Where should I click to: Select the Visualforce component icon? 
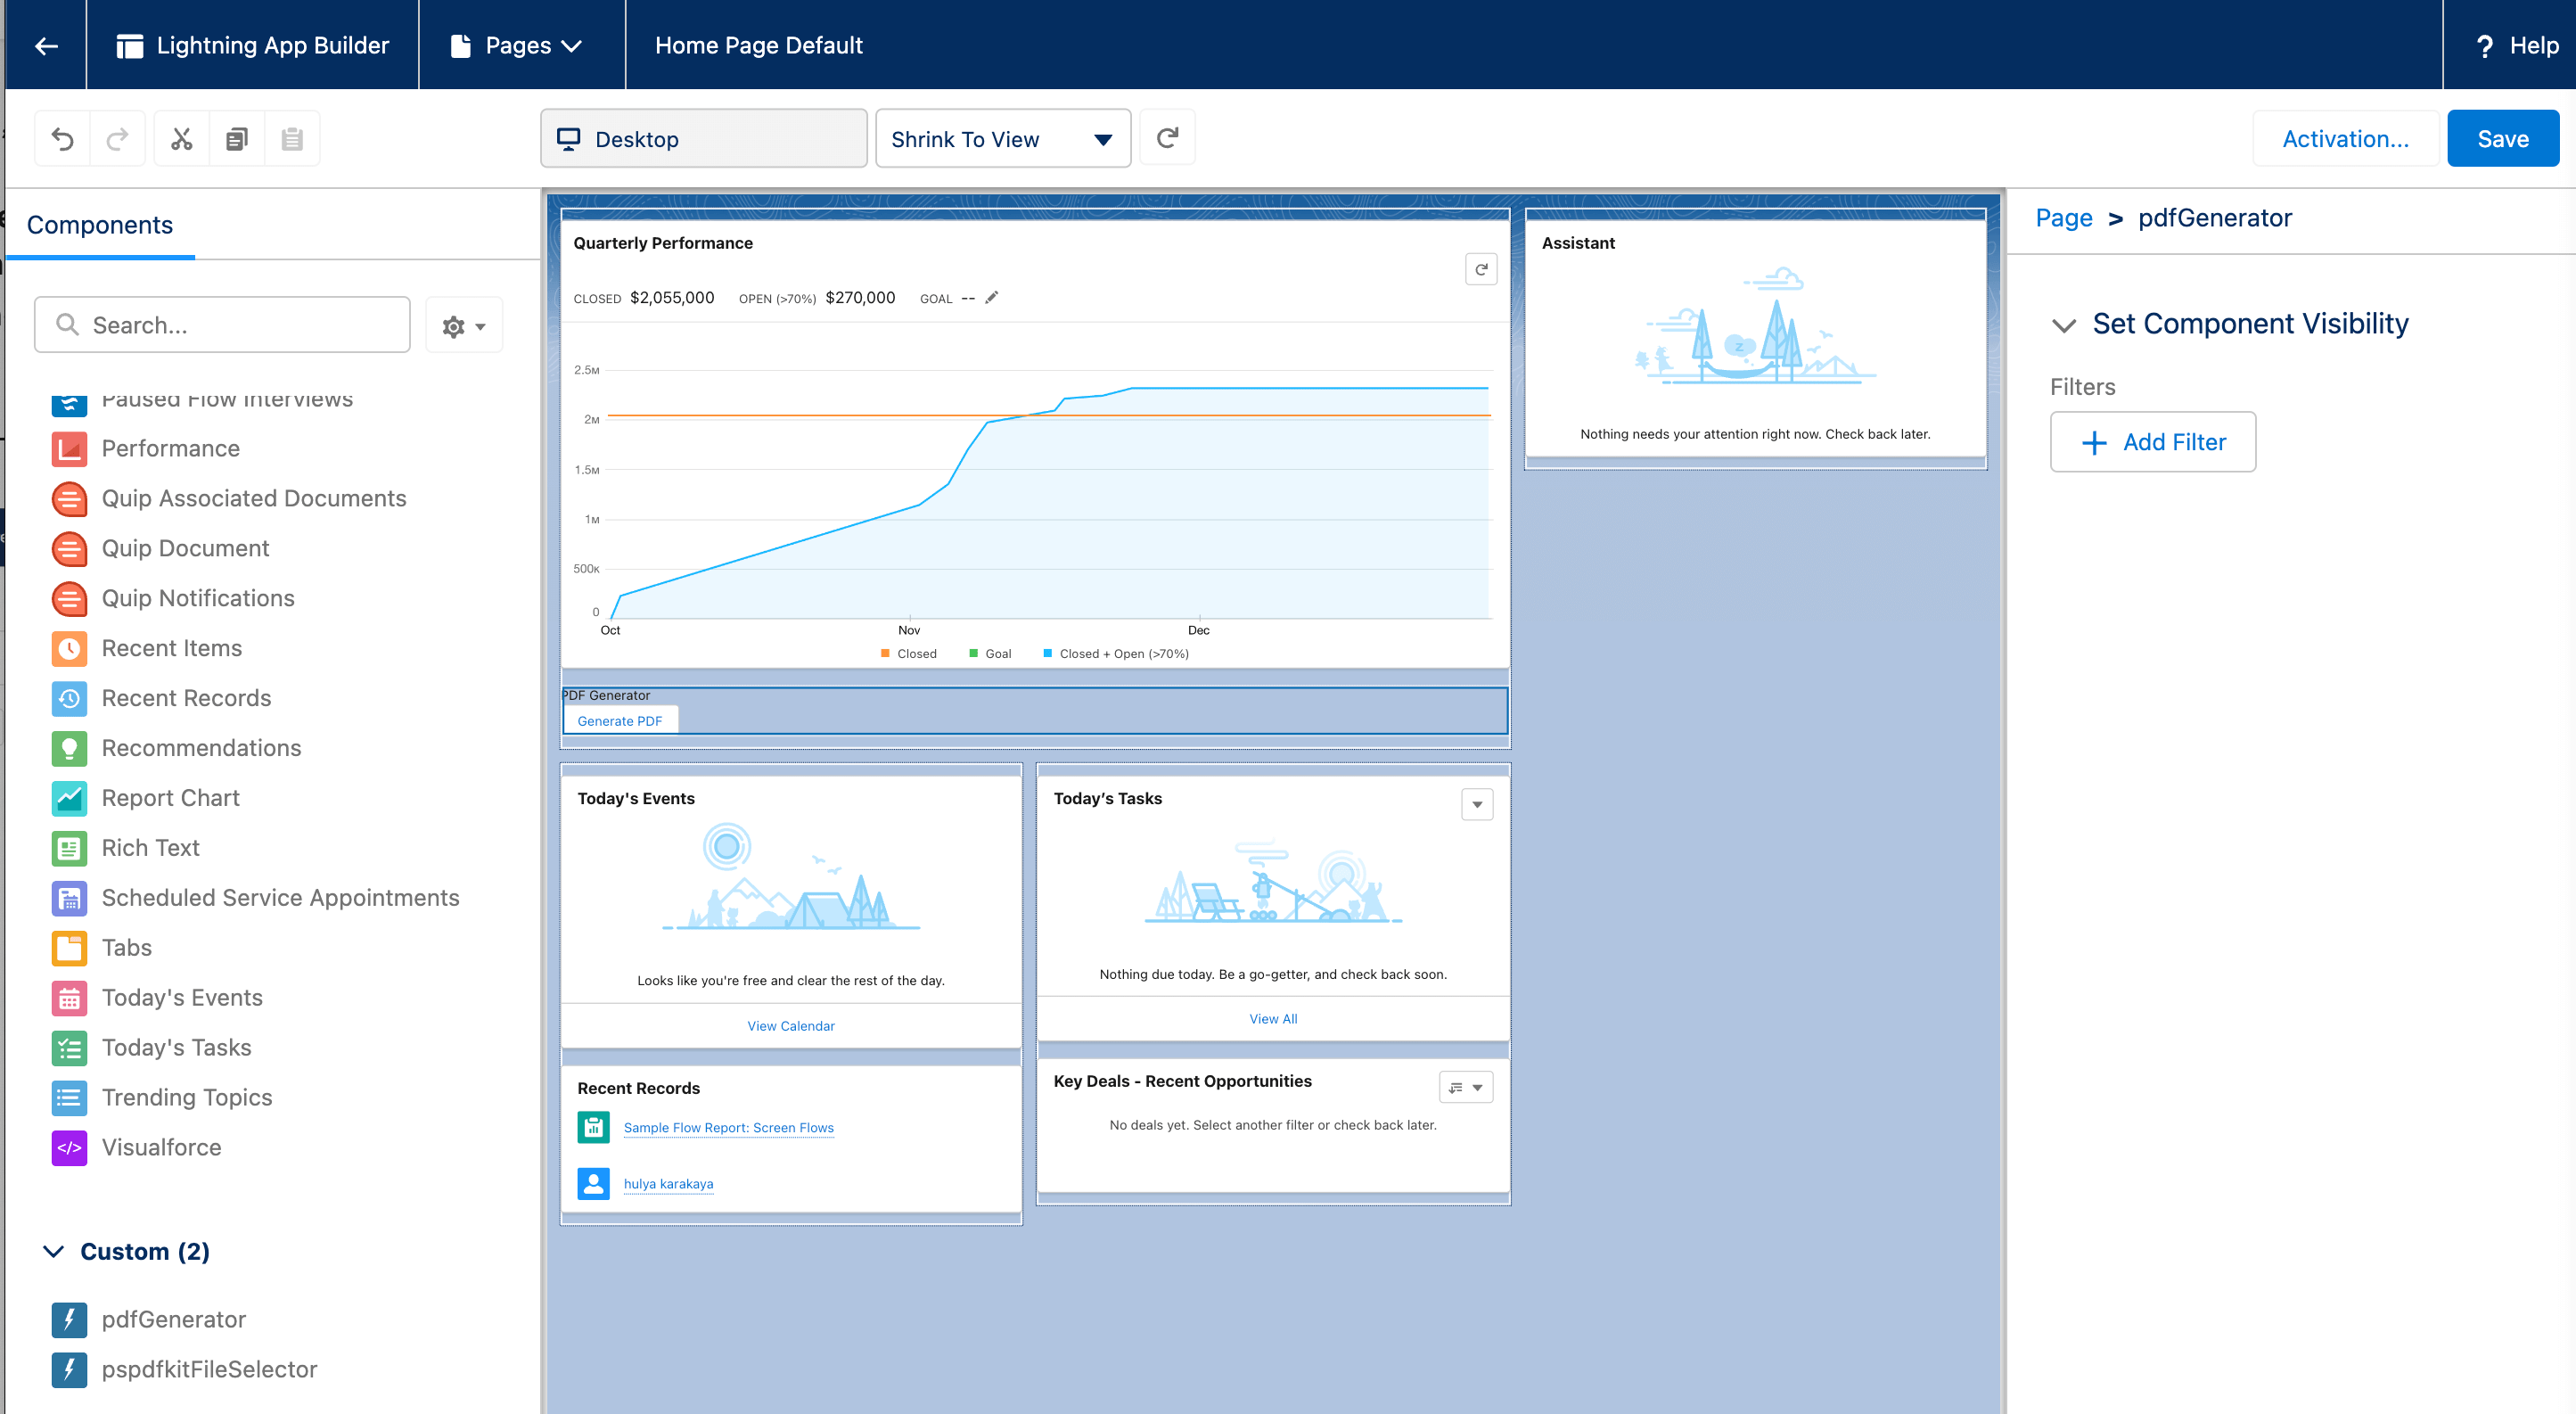[68, 1147]
